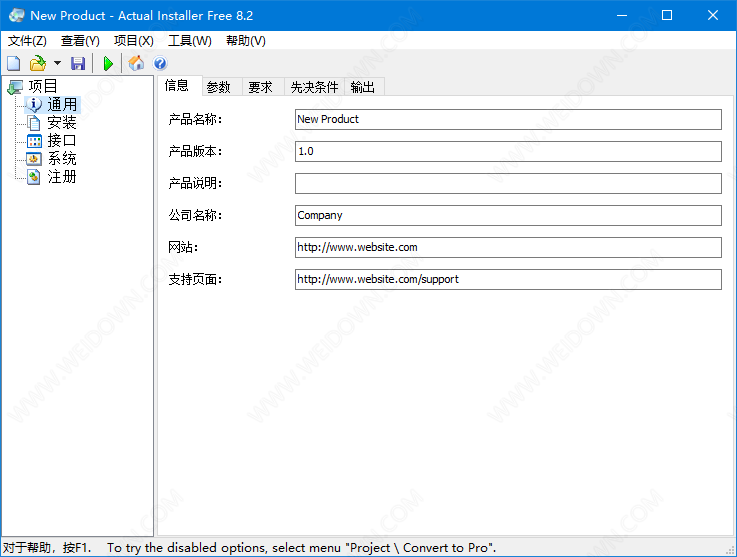Expand the open-project dropdown arrow
Image resolution: width=737 pixels, height=557 pixels.
(x=57, y=63)
